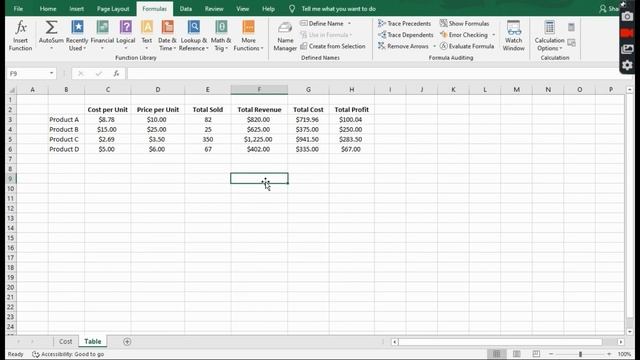Open Recently Used functions

click(77, 36)
